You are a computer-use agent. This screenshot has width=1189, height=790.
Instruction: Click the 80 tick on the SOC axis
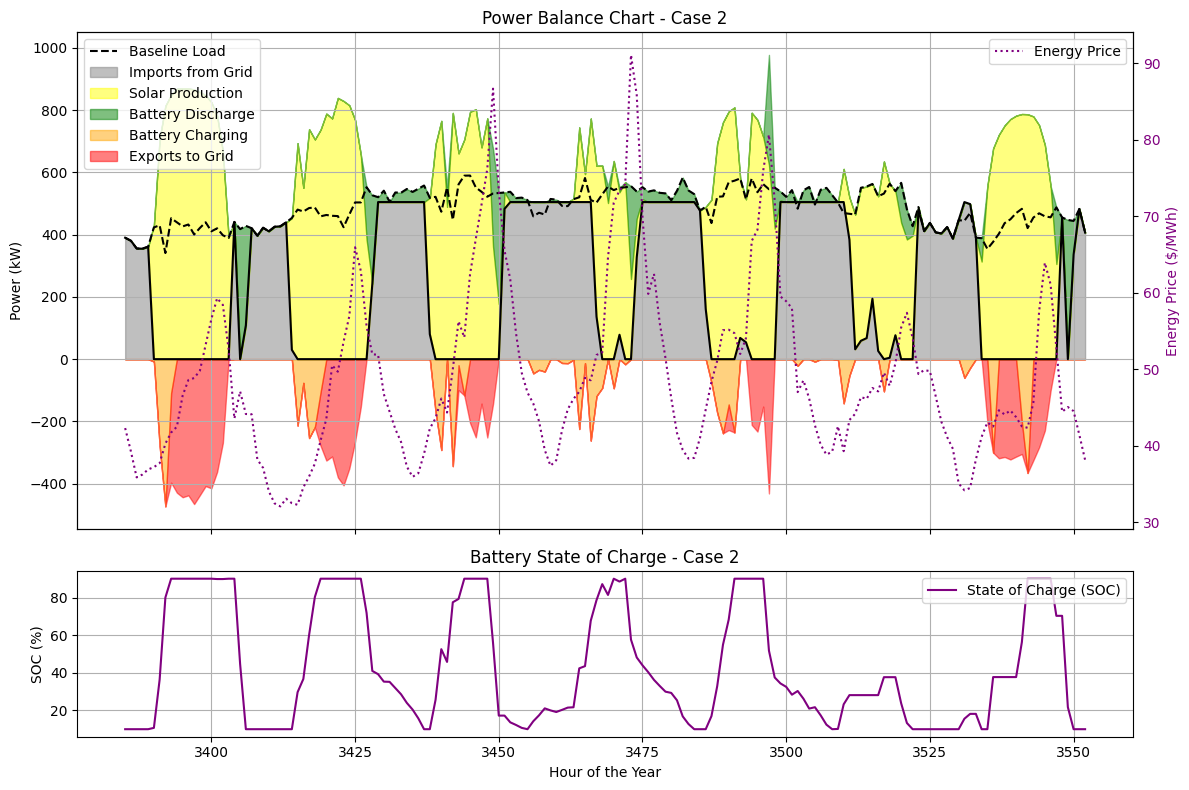tap(58, 598)
